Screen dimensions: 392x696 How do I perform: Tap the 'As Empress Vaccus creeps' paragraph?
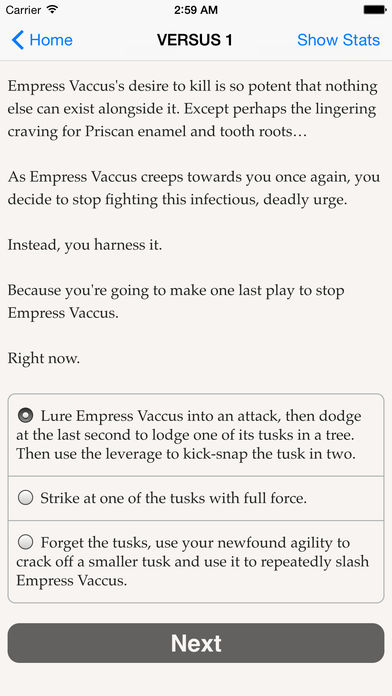pyautogui.click(x=194, y=188)
